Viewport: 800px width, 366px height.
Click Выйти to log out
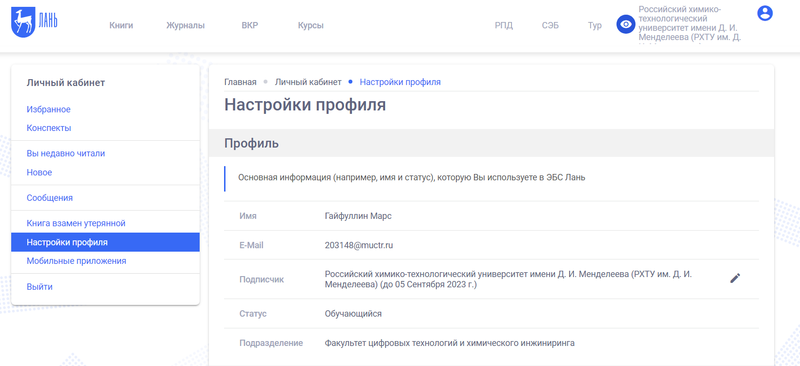point(39,287)
